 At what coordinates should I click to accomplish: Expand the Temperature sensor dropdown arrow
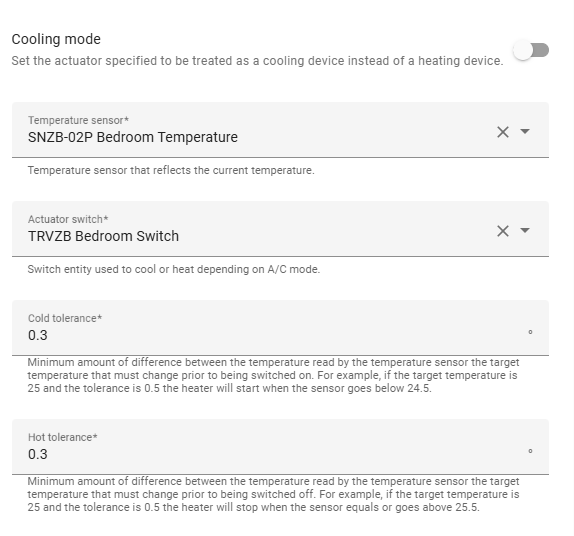(x=525, y=131)
